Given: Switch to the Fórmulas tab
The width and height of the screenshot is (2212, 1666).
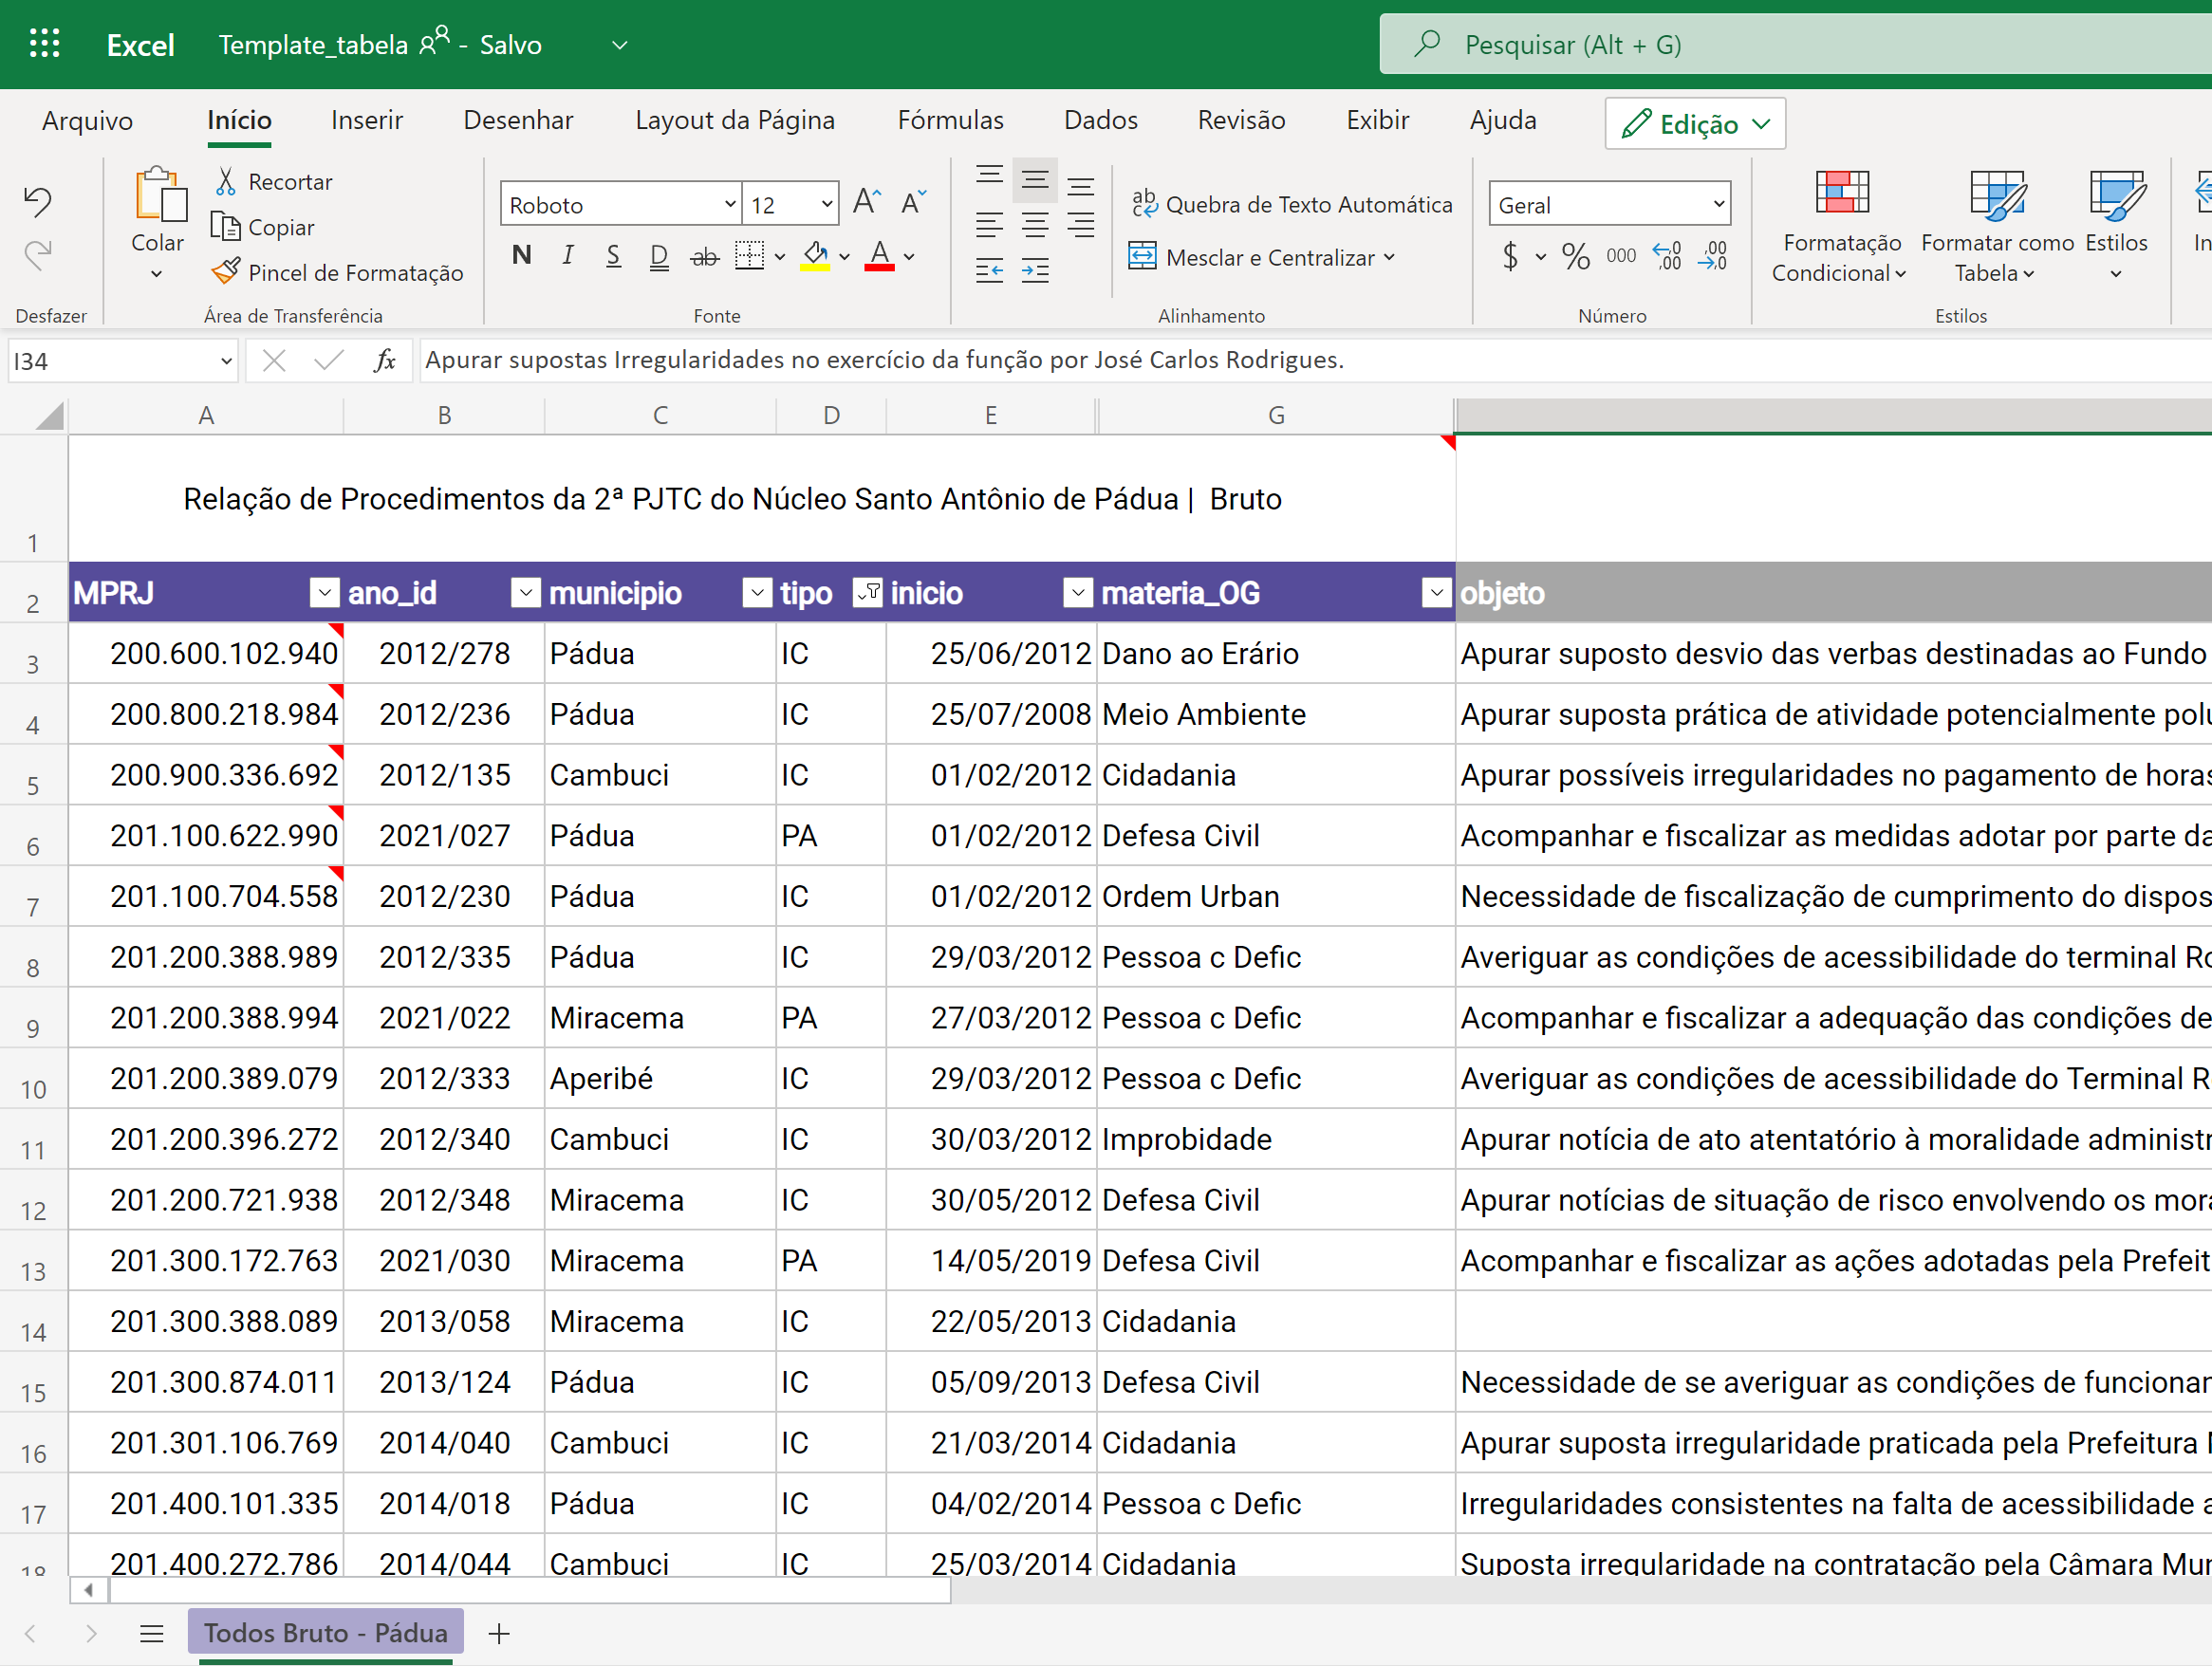Looking at the screenshot, I should click(950, 120).
